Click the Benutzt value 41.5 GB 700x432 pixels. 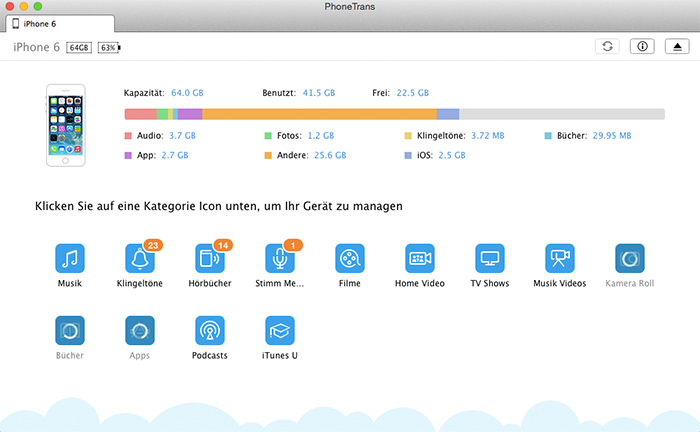[319, 93]
